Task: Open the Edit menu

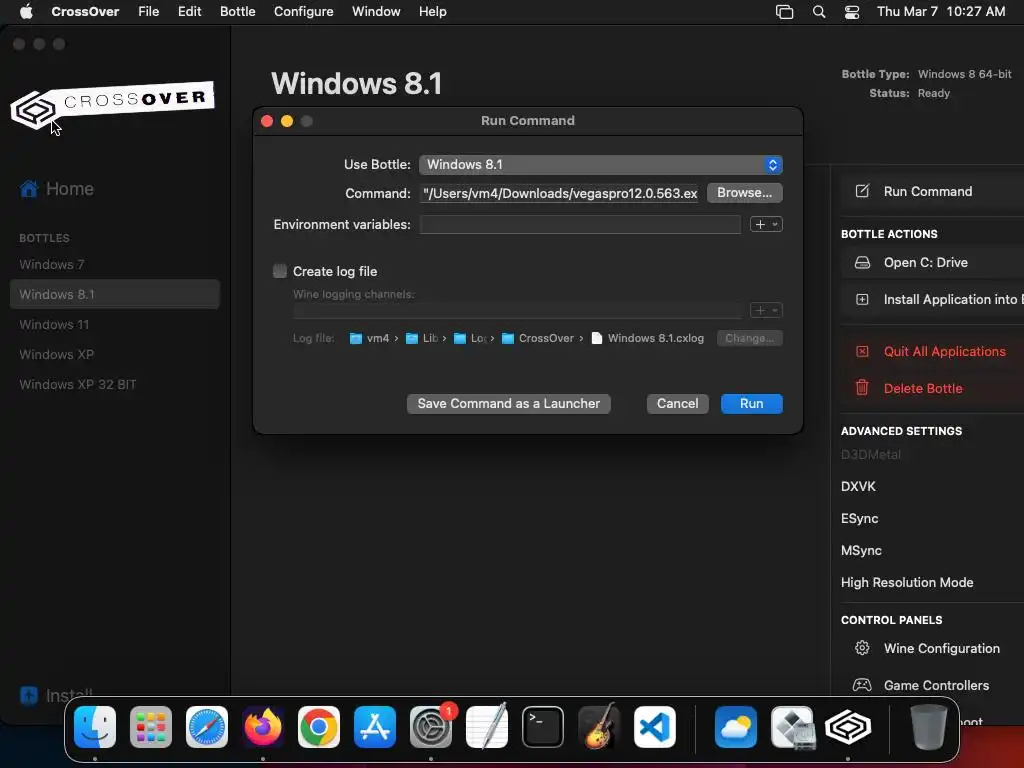Action: tap(189, 11)
